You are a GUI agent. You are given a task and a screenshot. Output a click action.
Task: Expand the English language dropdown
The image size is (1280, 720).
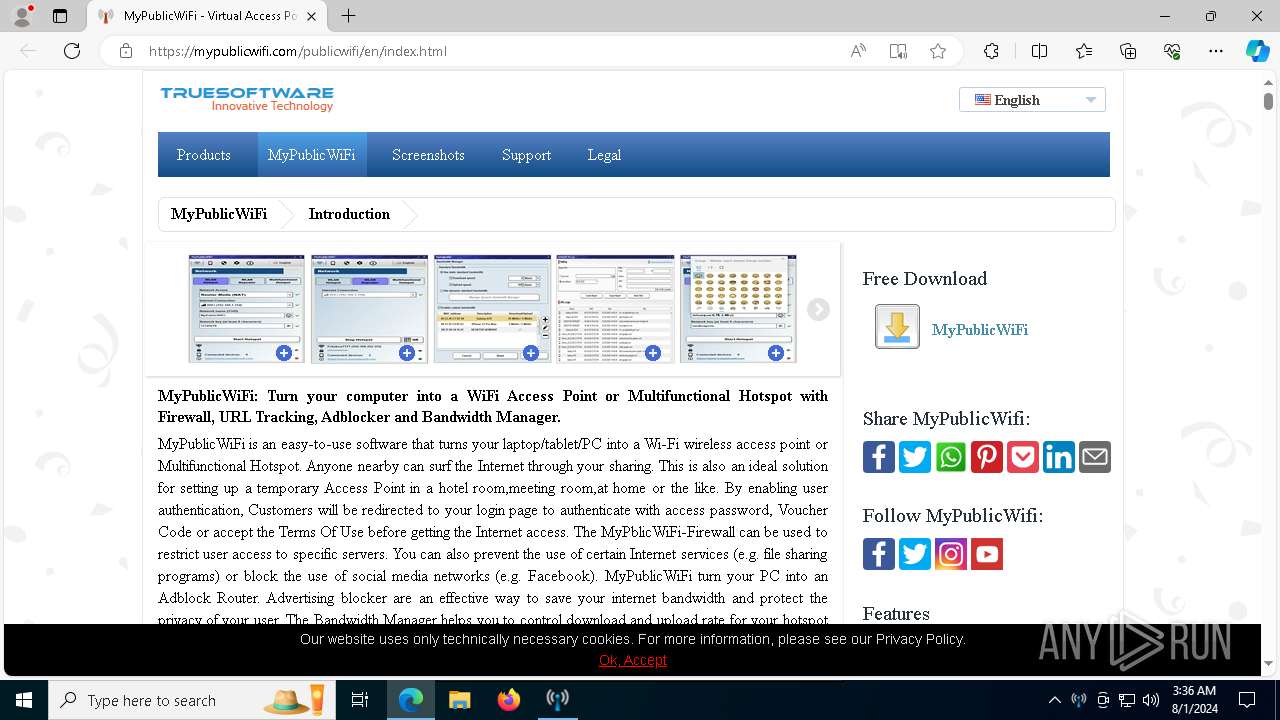coord(1032,99)
